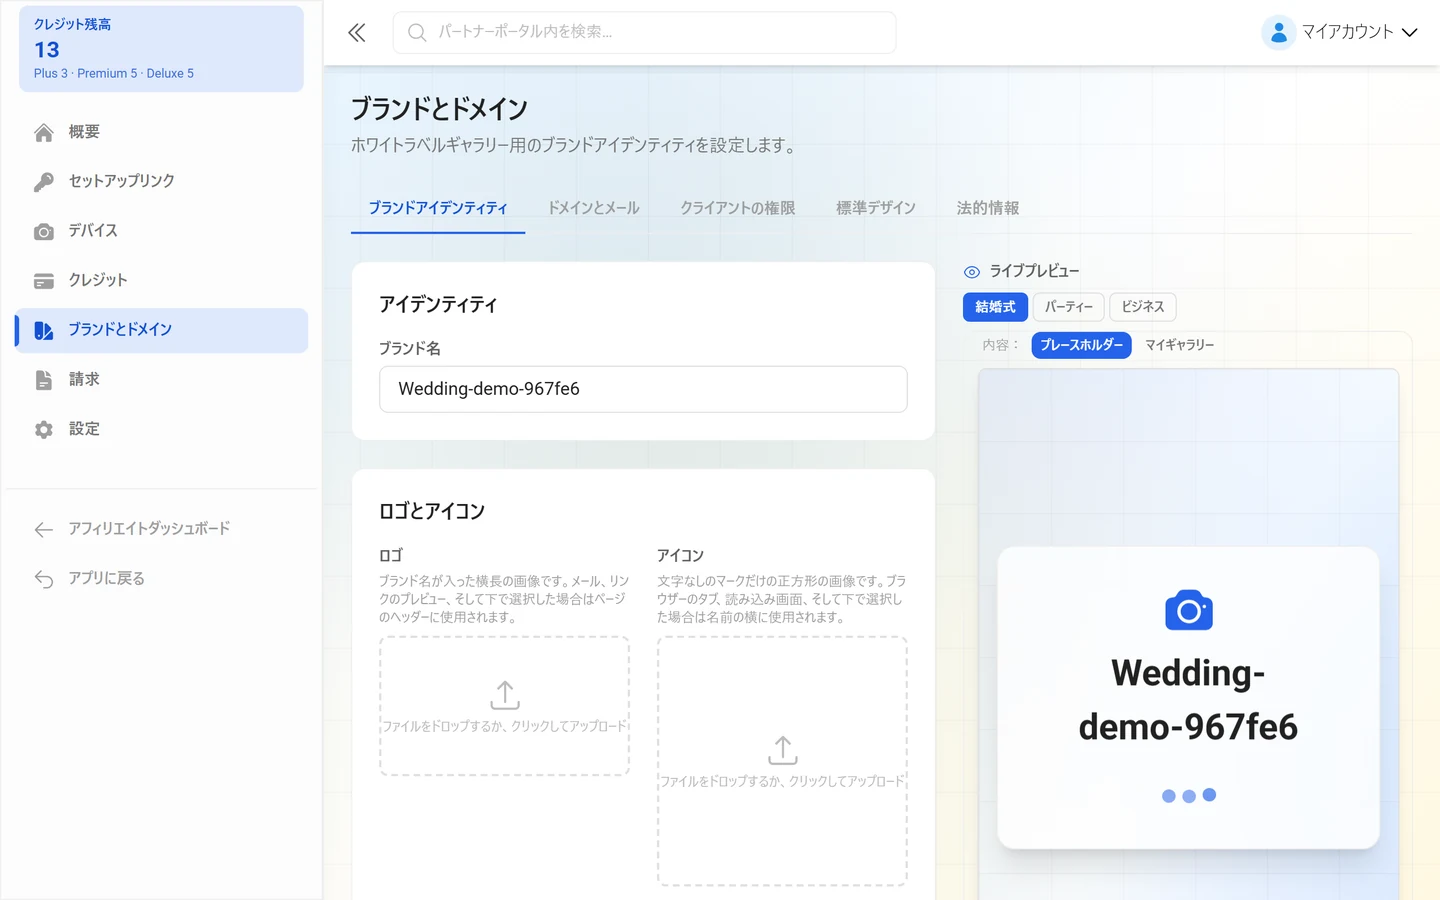Click the パートナーポータル search field
Viewport: 1440px width, 900px height.
tap(645, 33)
